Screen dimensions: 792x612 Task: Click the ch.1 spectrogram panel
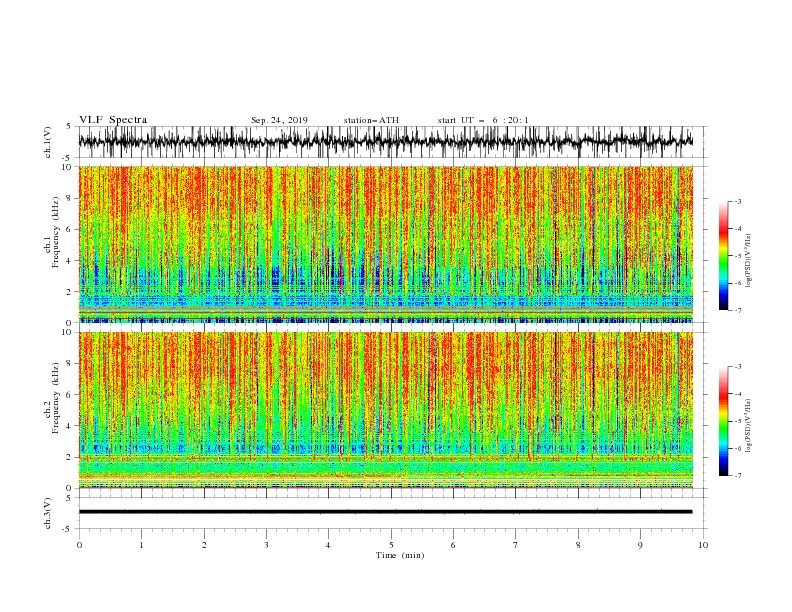pyautogui.click(x=386, y=244)
